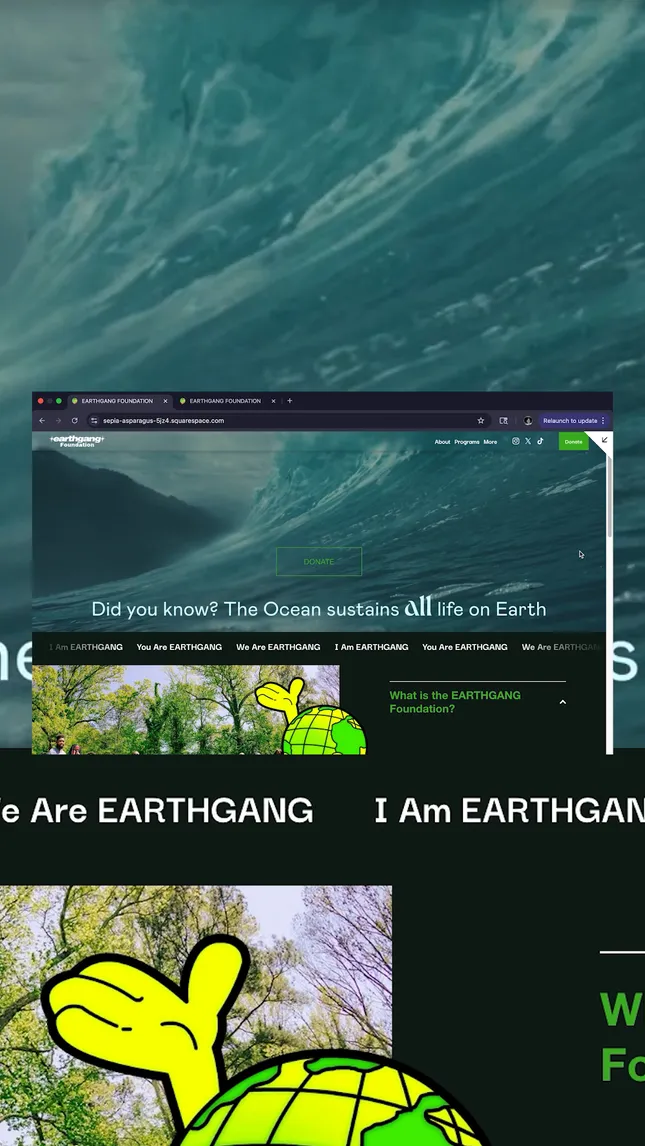Image resolution: width=645 pixels, height=1146 pixels.
Task: Bookmark this page with the star icon
Action: 481,421
